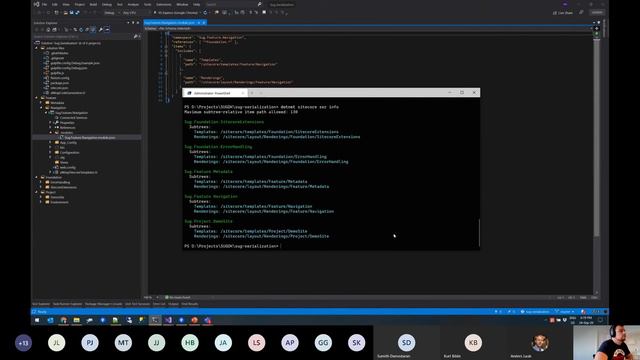Click the master branch indicator in status bar

click(x=564, y=312)
